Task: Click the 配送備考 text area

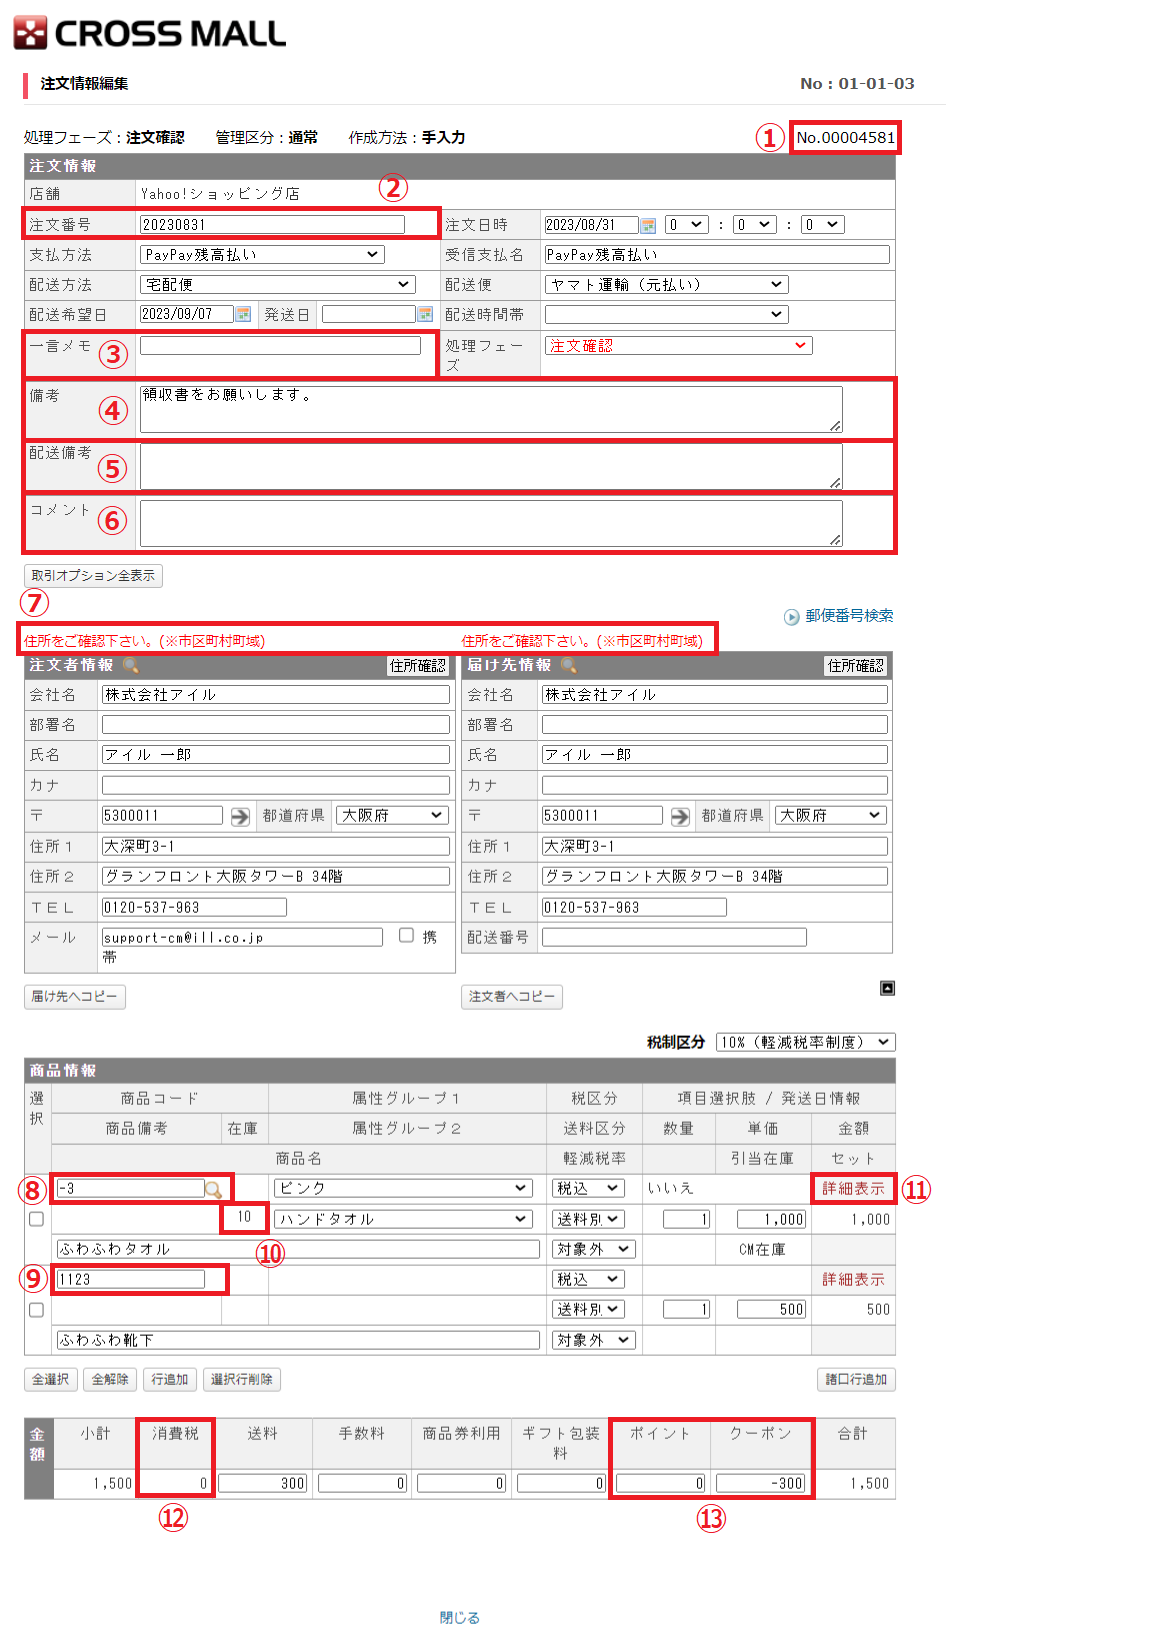Action: [x=491, y=466]
